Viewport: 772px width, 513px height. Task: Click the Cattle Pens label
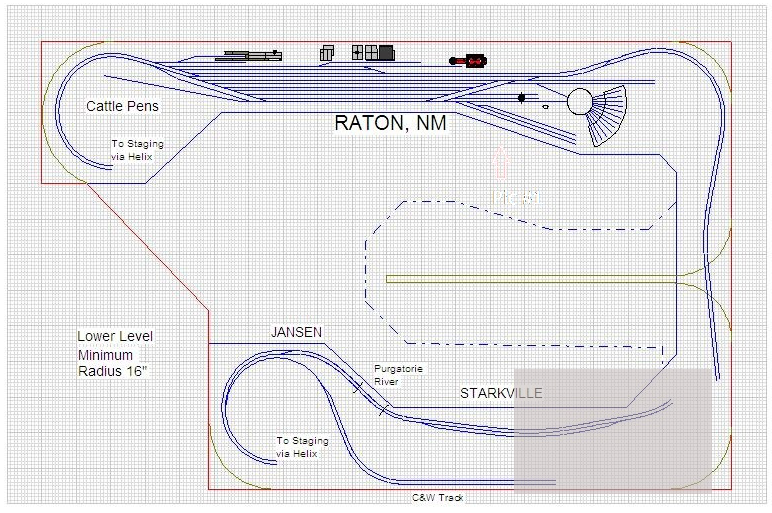click(x=122, y=106)
